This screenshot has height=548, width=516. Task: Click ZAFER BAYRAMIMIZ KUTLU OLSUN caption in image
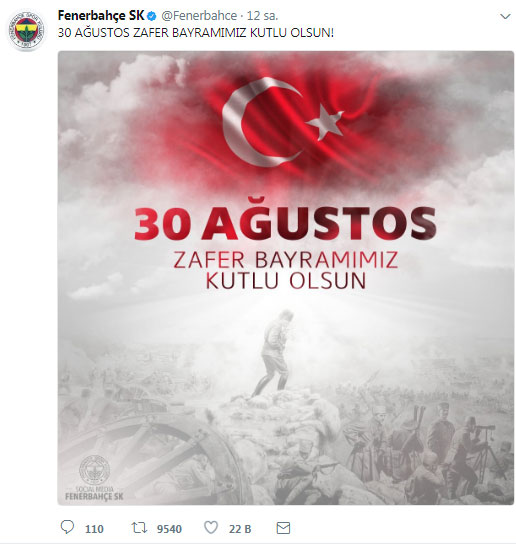click(285, 270)
